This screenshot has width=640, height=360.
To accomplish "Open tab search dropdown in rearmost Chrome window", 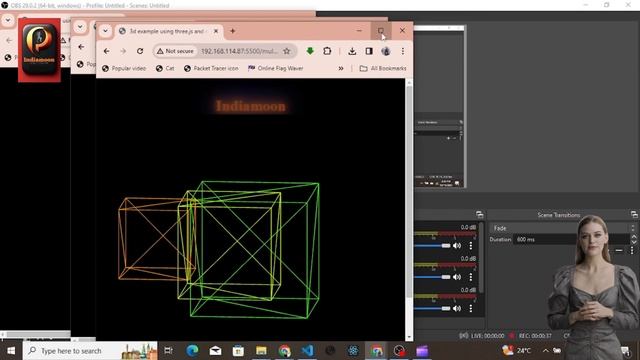I will coord(8,20).
